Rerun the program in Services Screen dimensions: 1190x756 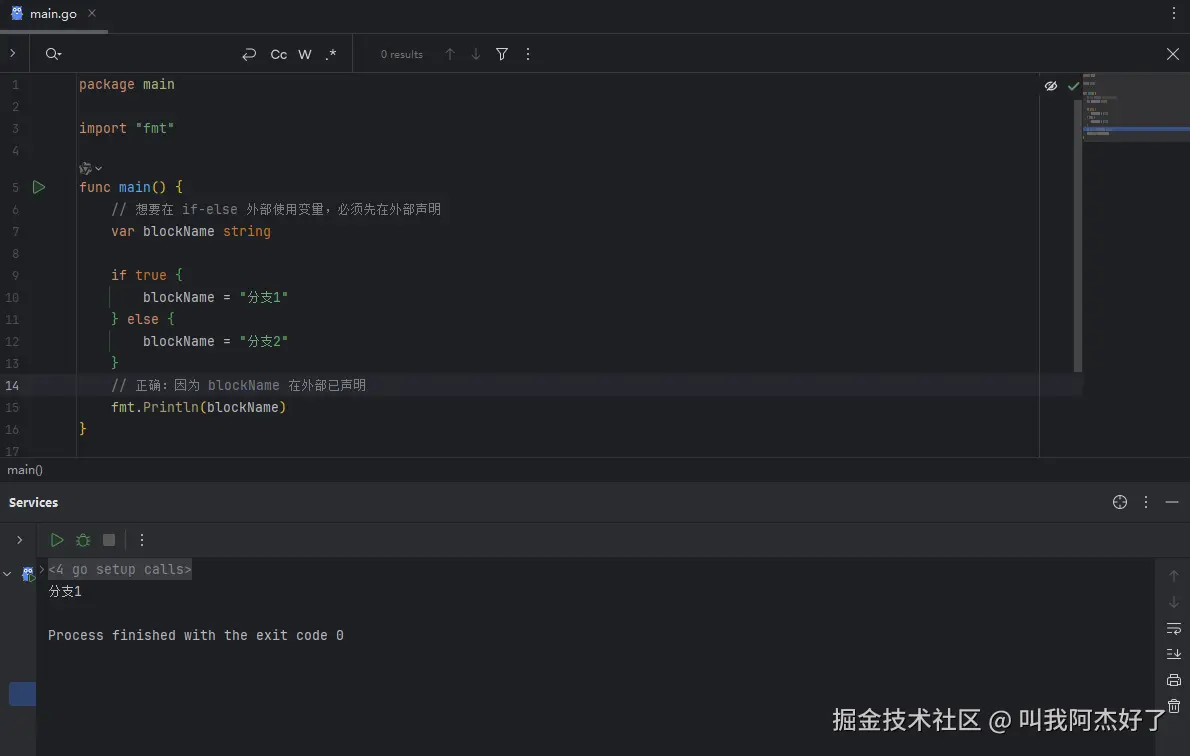click(x=56, y=540)
